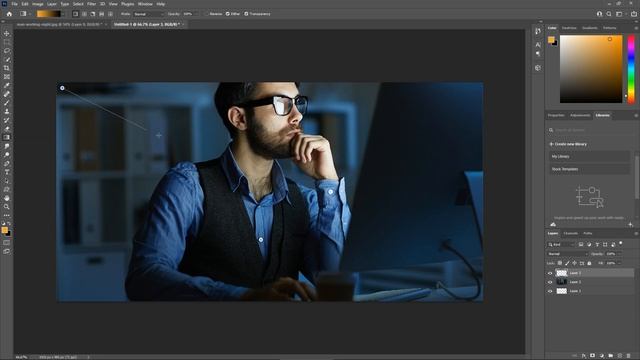Open the Color panel options menu
The width and height of the screenshot is (640, 360).
pyautogui.click(x=636, y=28)
